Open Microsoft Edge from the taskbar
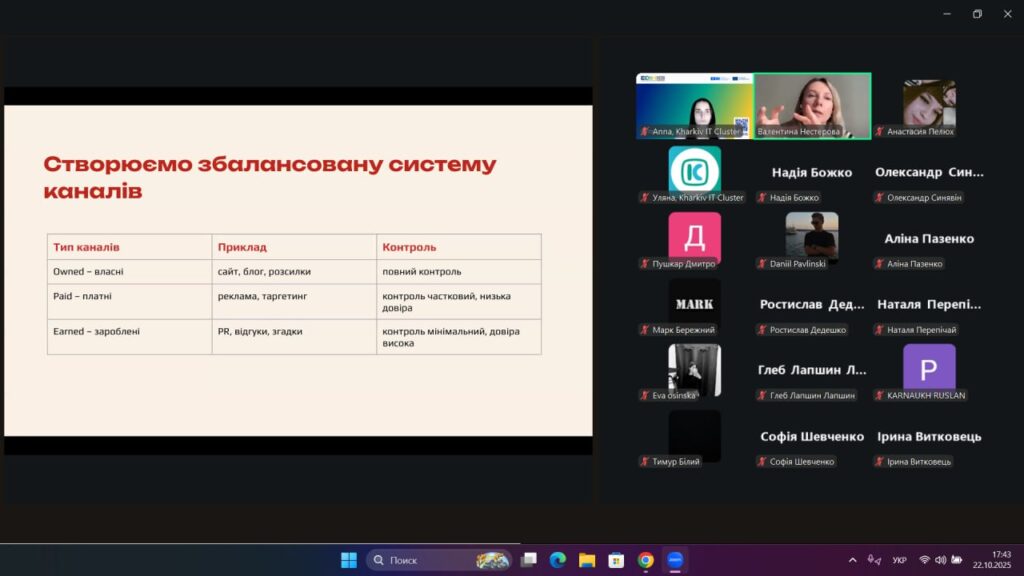Screen dimensions: 1024x576 (x=558, y=560)
